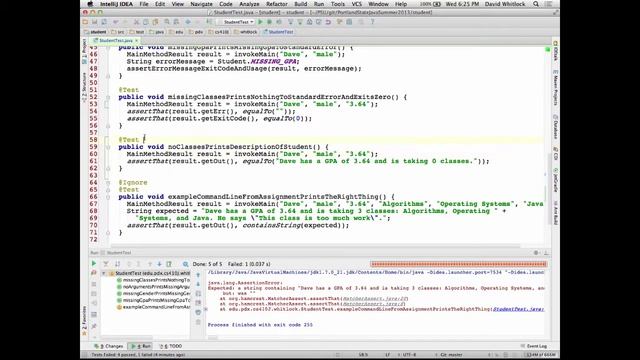
Task: Fold the missingClassesPrintsNothing method at line 52
Action: [x=108, y=97]
